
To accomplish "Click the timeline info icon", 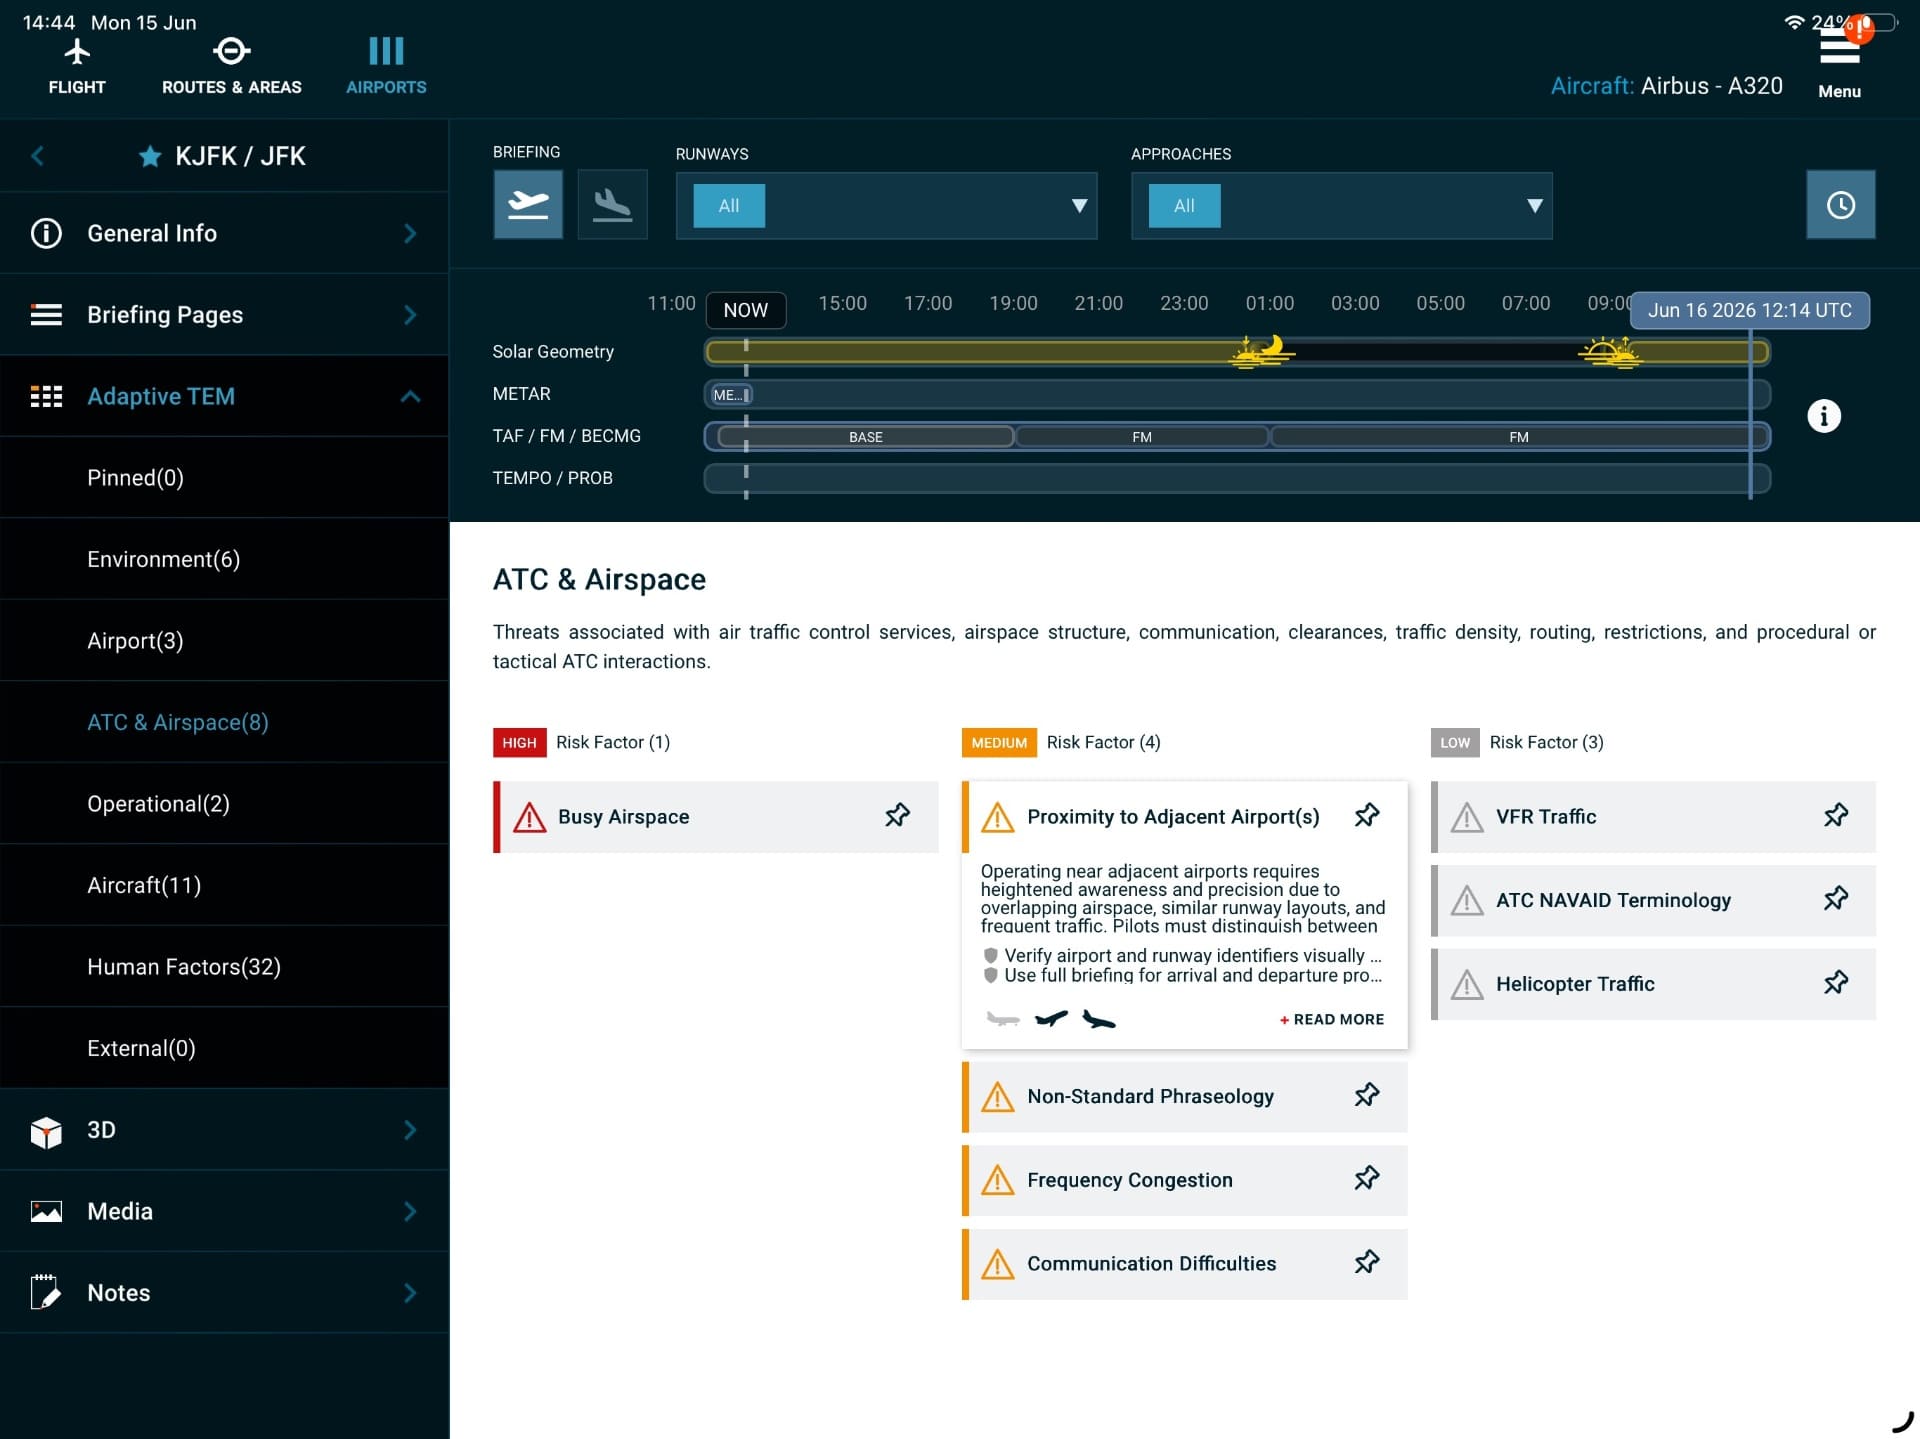I will [x=1824, y=416].
